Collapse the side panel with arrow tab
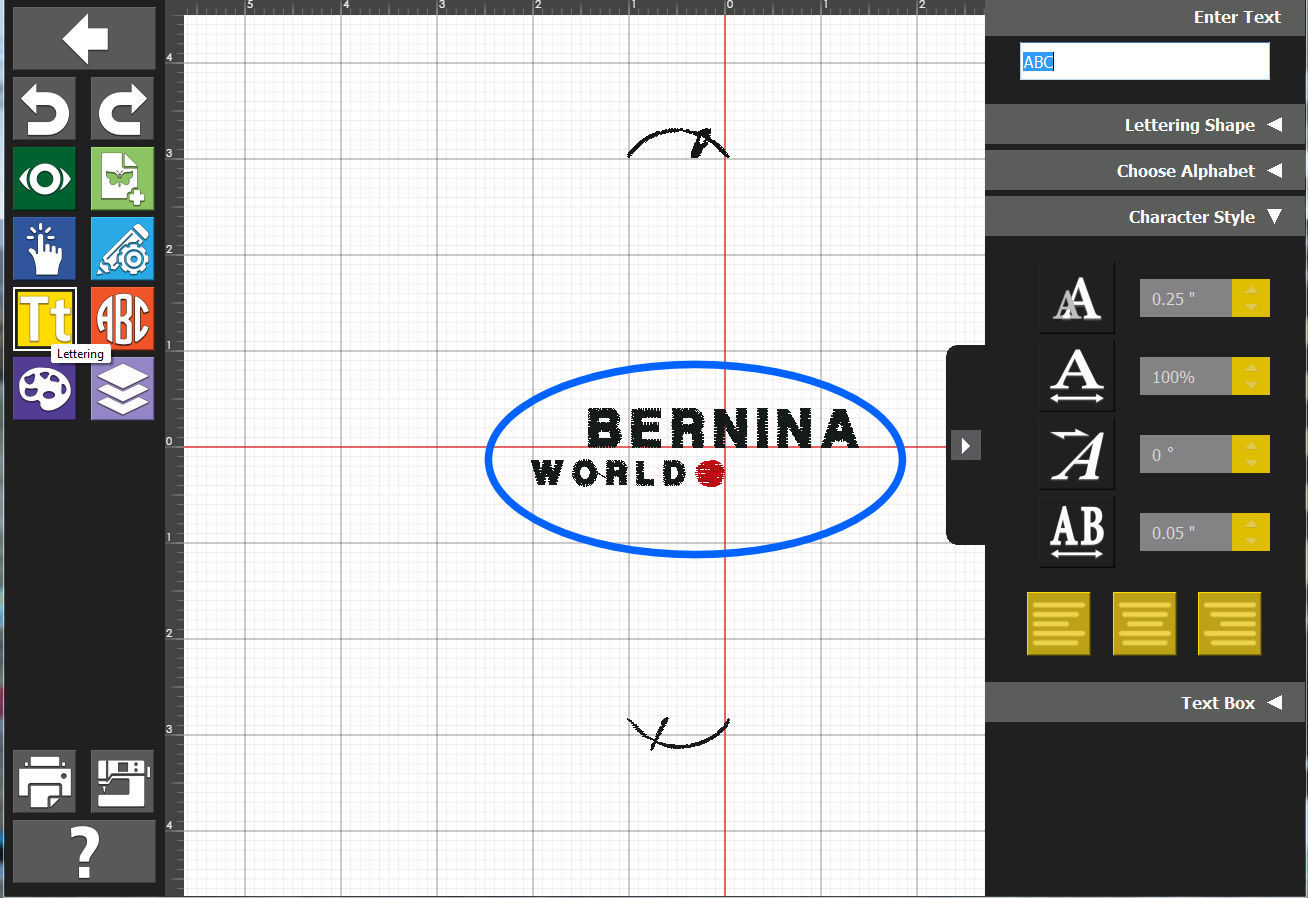The height and width of the screenshot is (898, 1308). 966,445
